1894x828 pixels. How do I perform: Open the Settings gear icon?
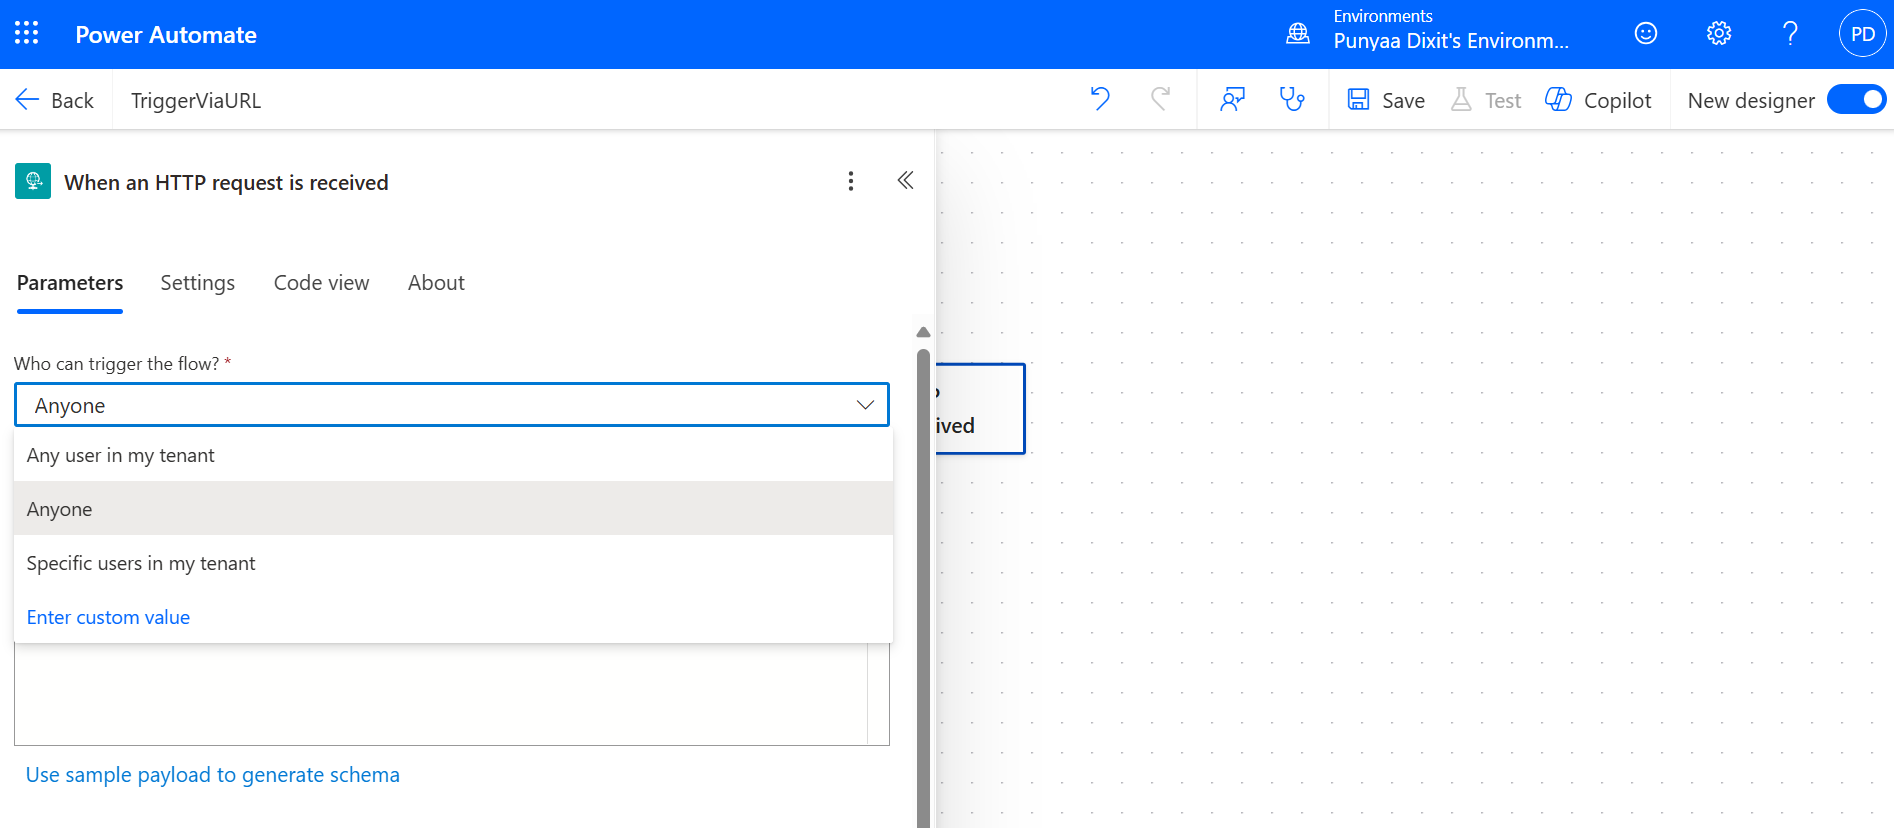1718,34
